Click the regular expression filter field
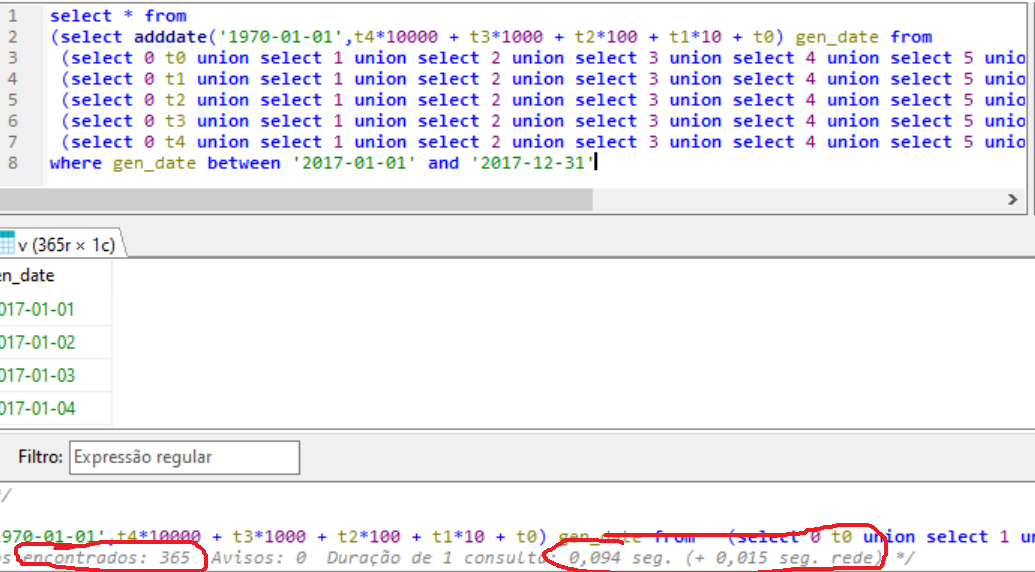 click(x=184, y=457)
